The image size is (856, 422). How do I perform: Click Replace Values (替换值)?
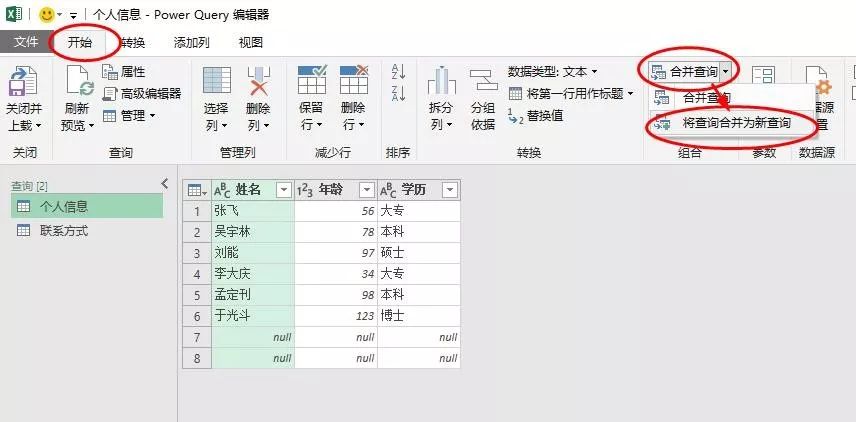(536, 116)
